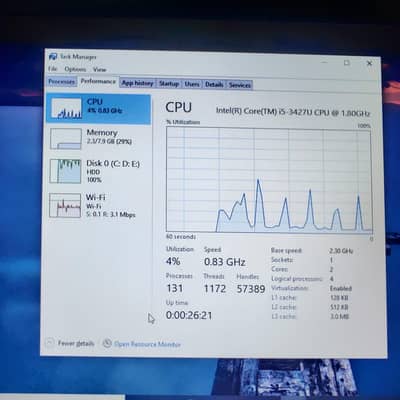Select the Wi-Fi mini graph thumbnail
Image resolution: width=400 pixels, height=400 pixels.
click(x=65, y=205)
